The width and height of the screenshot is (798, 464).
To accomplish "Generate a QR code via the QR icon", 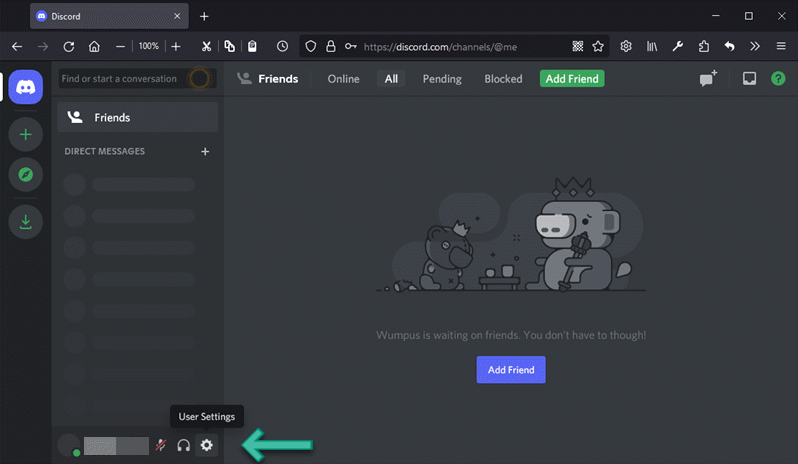I will tap(578, 47).
